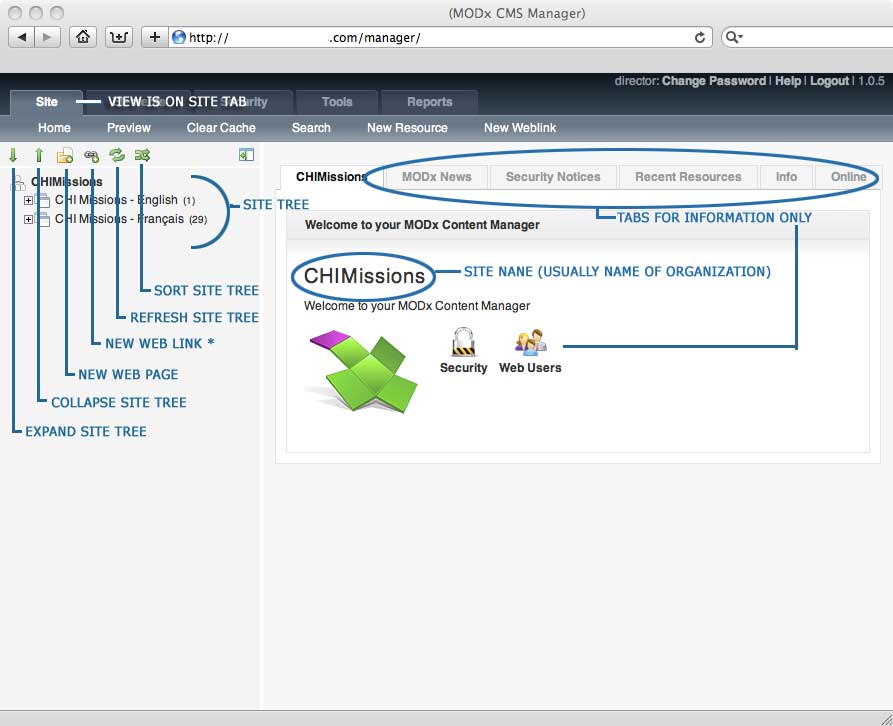Open the Security padlock icon
The image size is (893, 726).
tap(464, 342)
